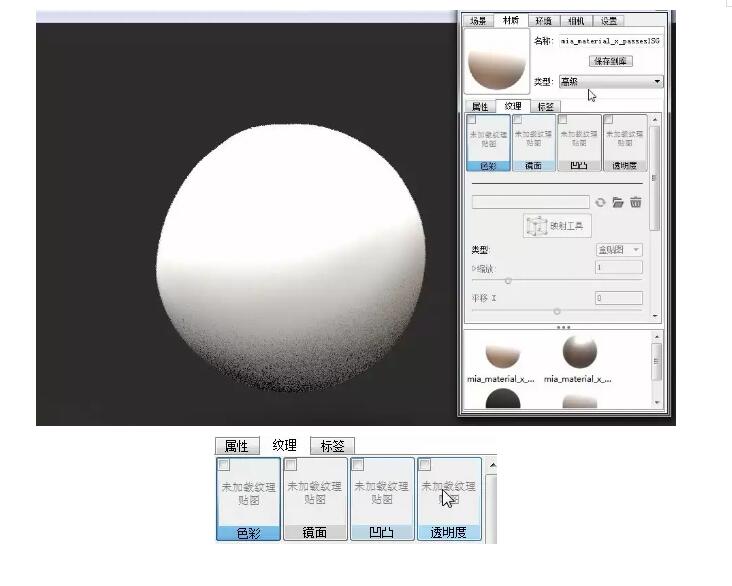
Task: Tick the 凹凸 checkbox in enlarged bottom strip
Action: [x=358, y=465]
